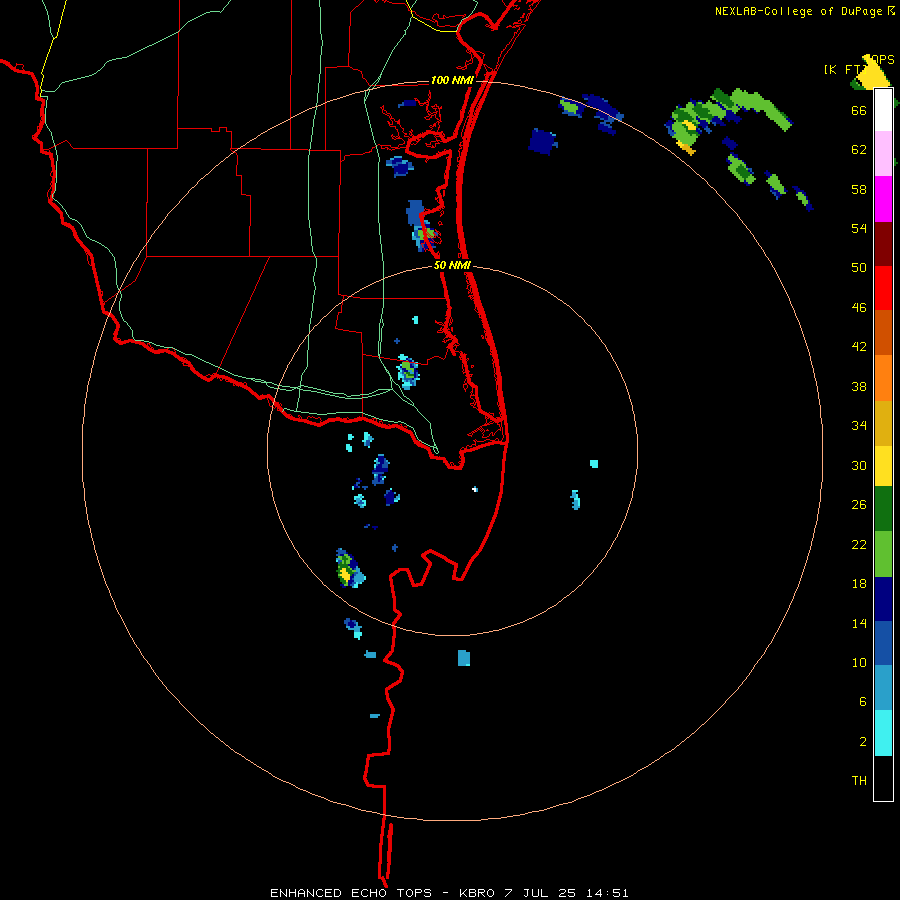
Task: Click the legend value 38
Action: [859, 386]
